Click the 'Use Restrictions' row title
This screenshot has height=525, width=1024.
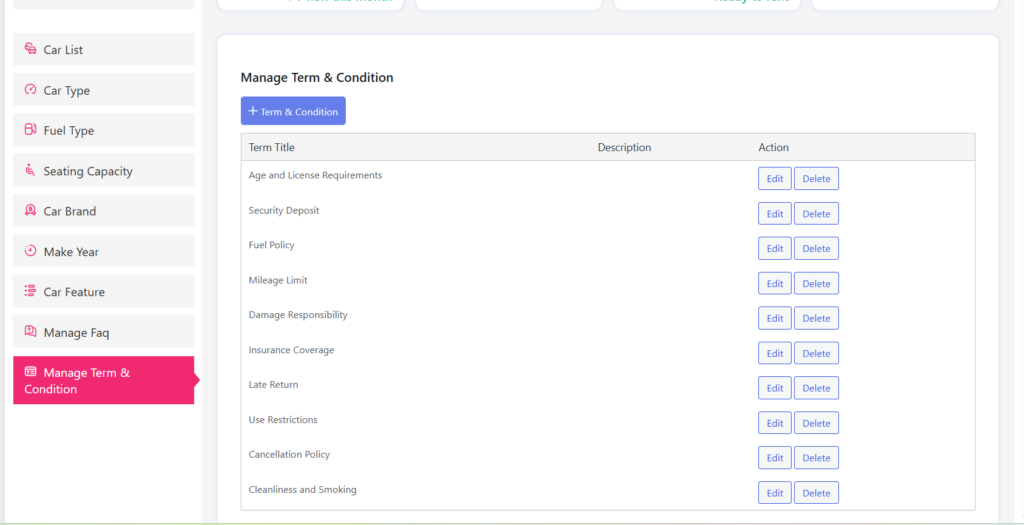[283, 419]
